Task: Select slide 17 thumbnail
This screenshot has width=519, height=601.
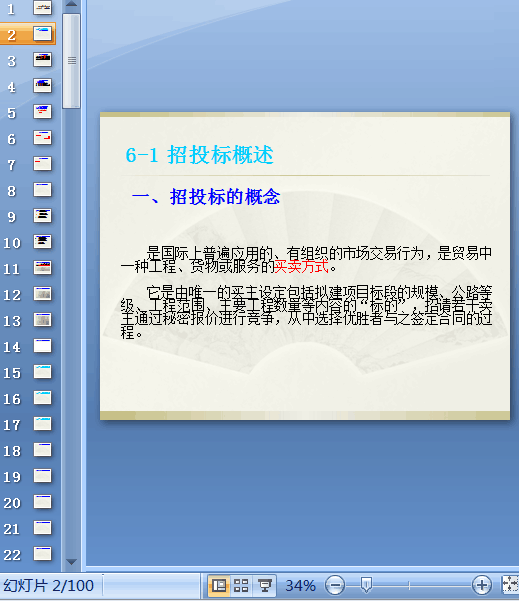Action: pyautogui.click(x=43, y=424)
